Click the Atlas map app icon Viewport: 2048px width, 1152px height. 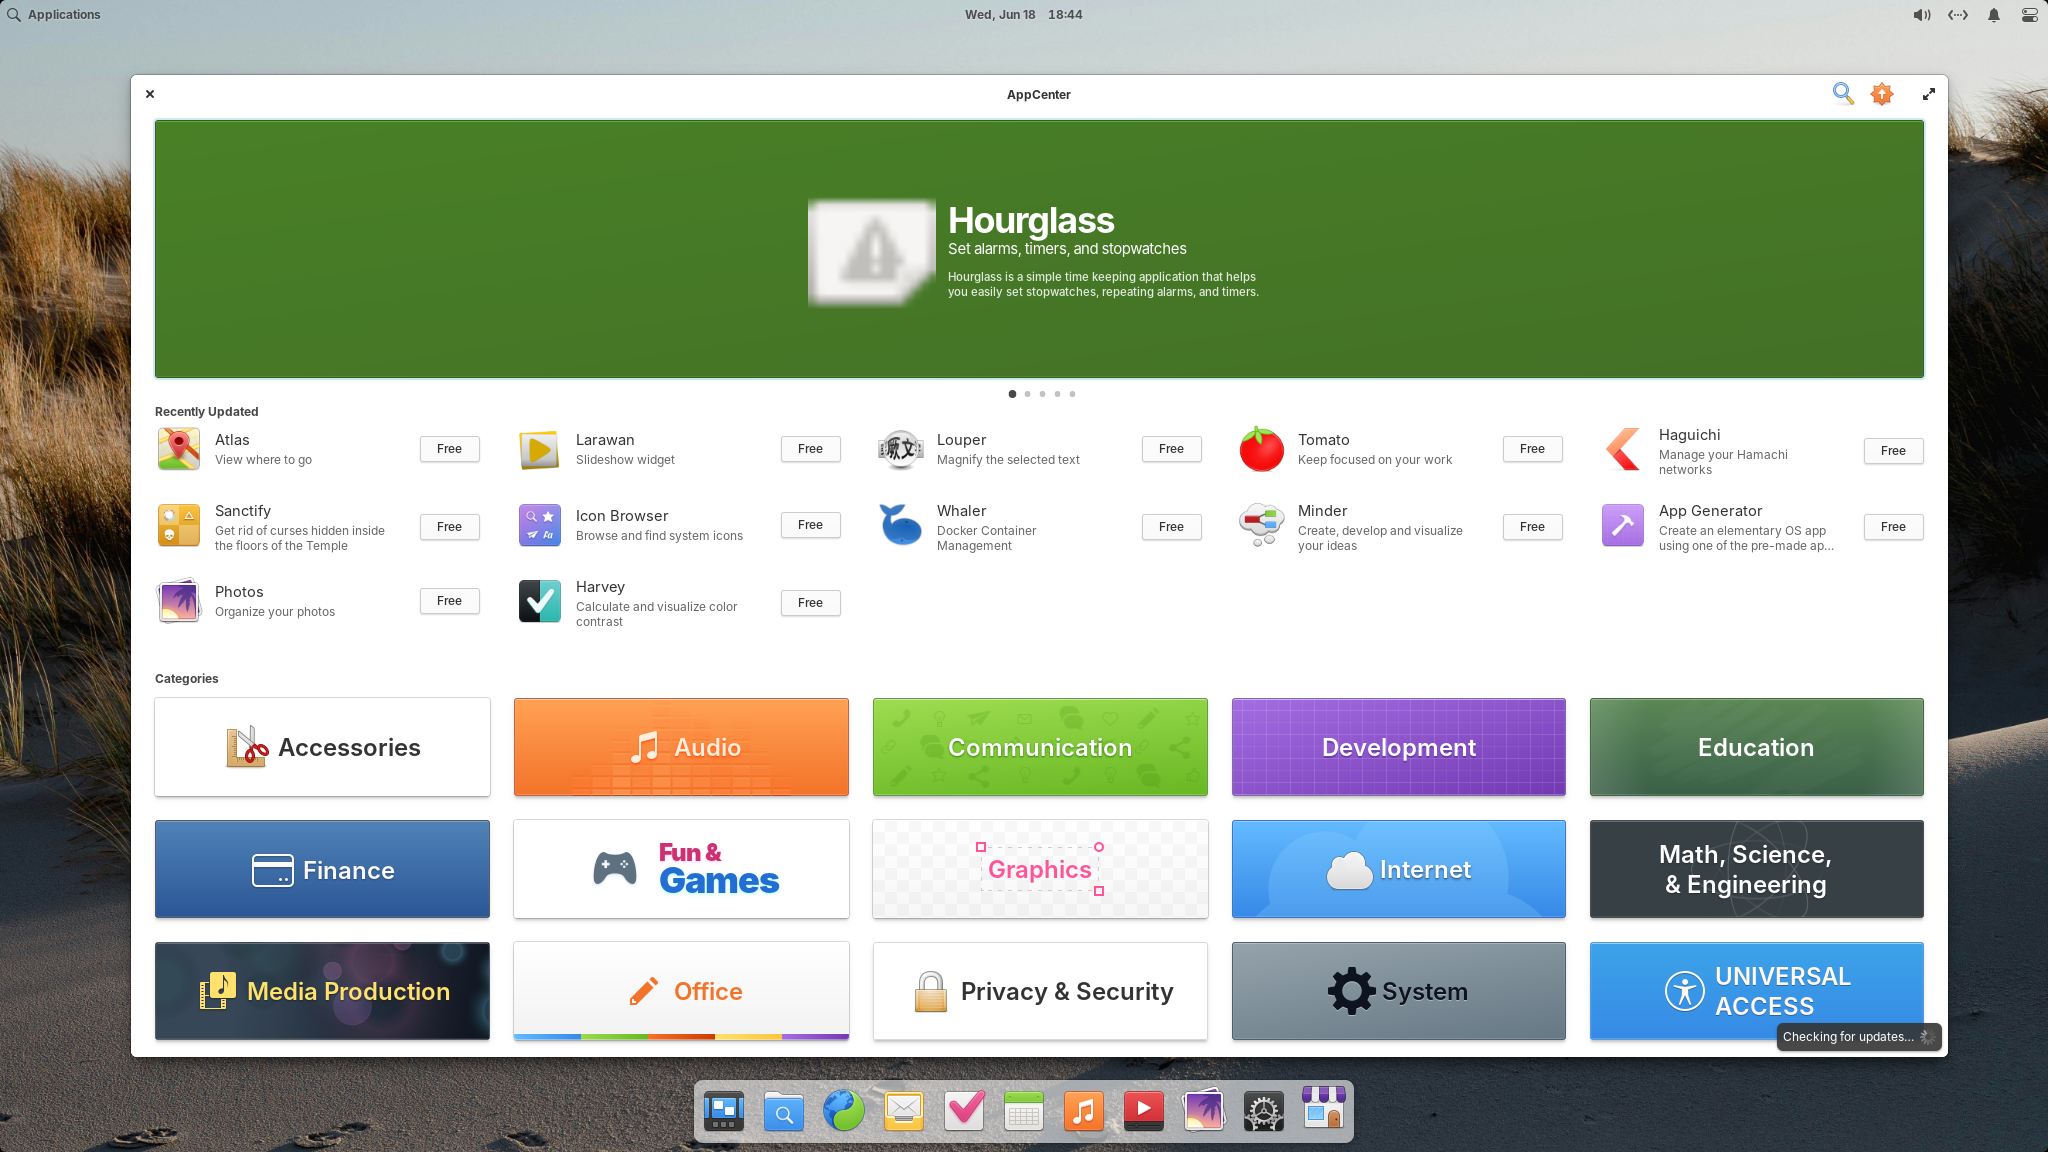(179, 449)
